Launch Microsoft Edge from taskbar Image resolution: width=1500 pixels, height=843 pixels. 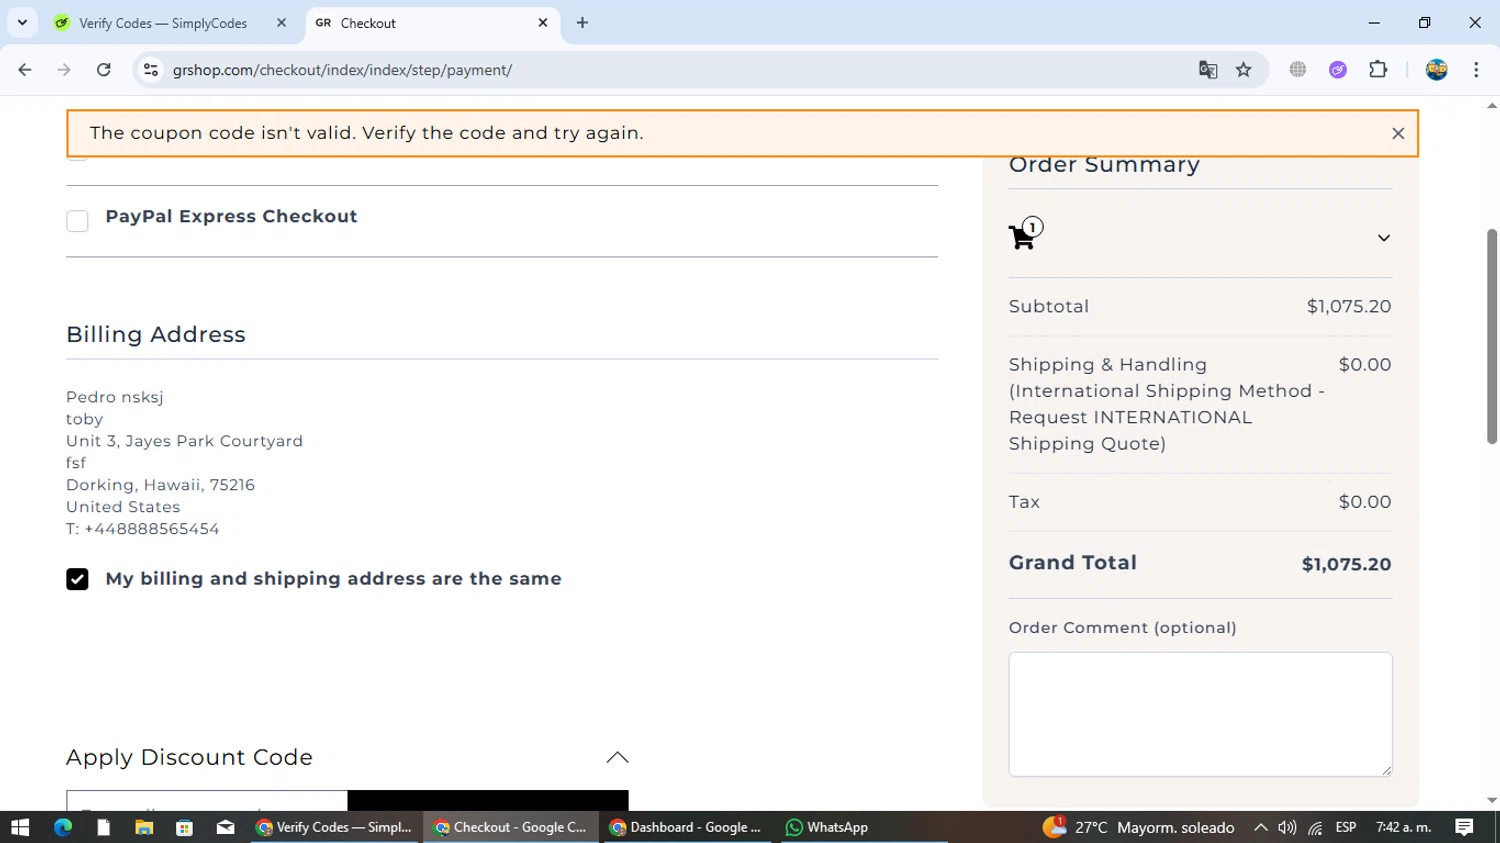coord(63,827)
